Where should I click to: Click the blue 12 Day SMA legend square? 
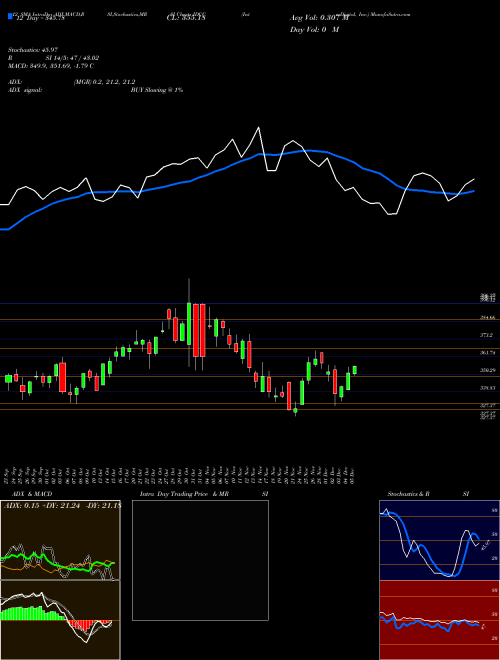pos(10,16)
